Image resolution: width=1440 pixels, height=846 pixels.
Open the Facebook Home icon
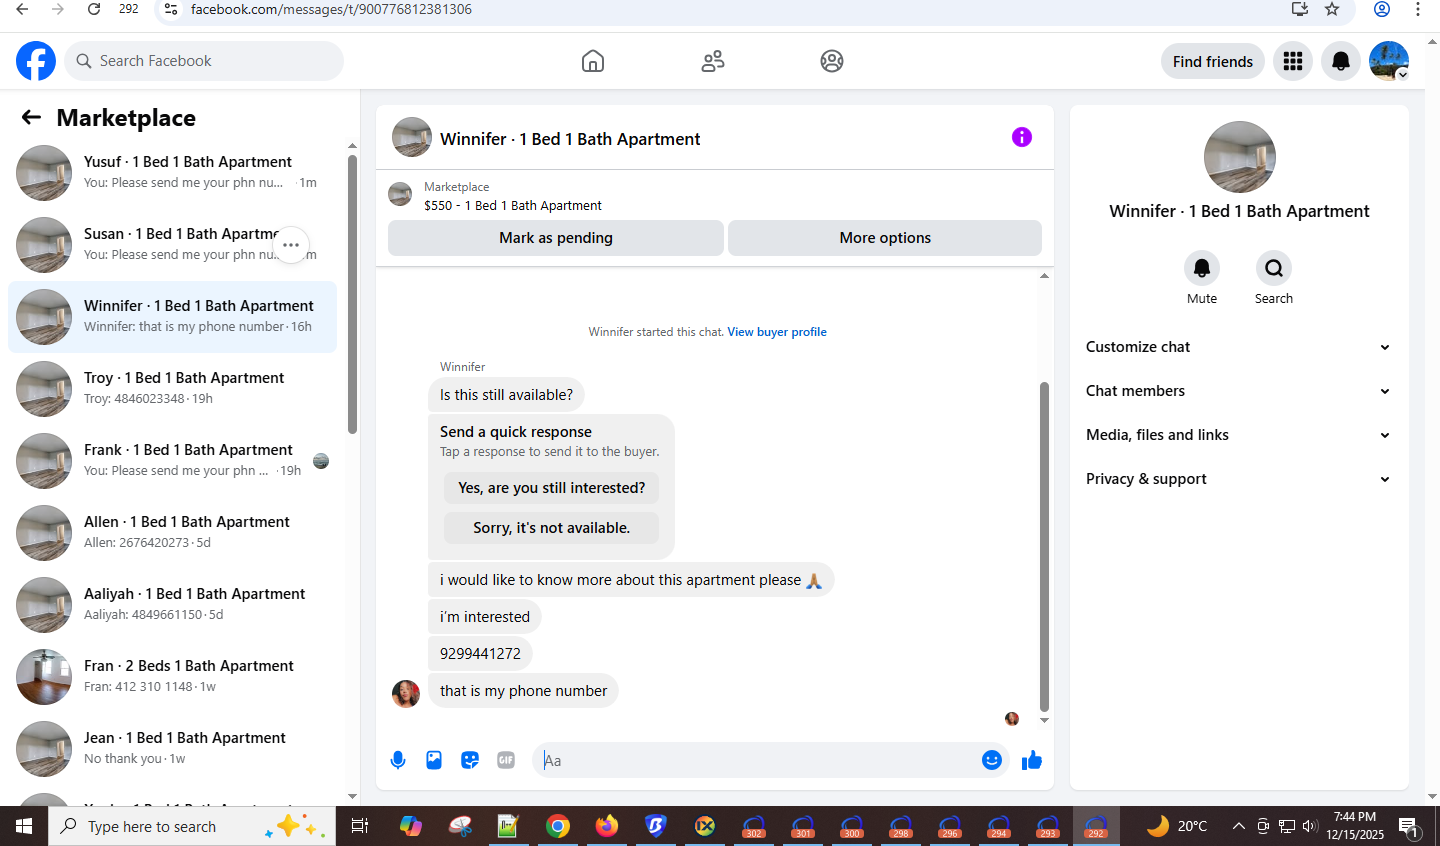pyautogui.click(x=593, y=61)
